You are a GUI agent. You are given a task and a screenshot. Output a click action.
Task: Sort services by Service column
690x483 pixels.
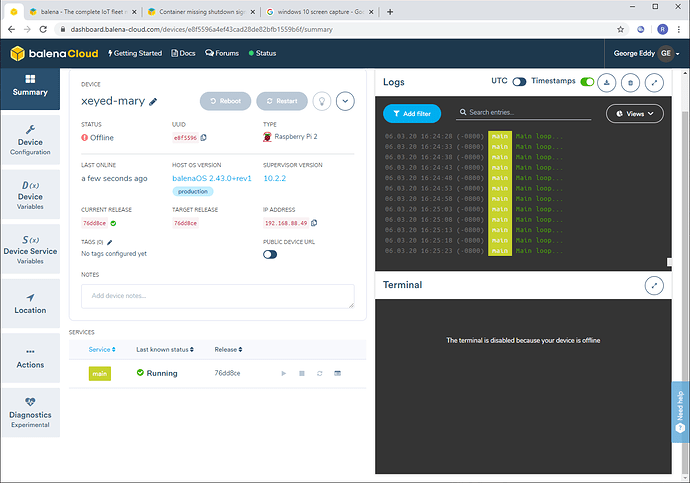(x=102, y=350)
